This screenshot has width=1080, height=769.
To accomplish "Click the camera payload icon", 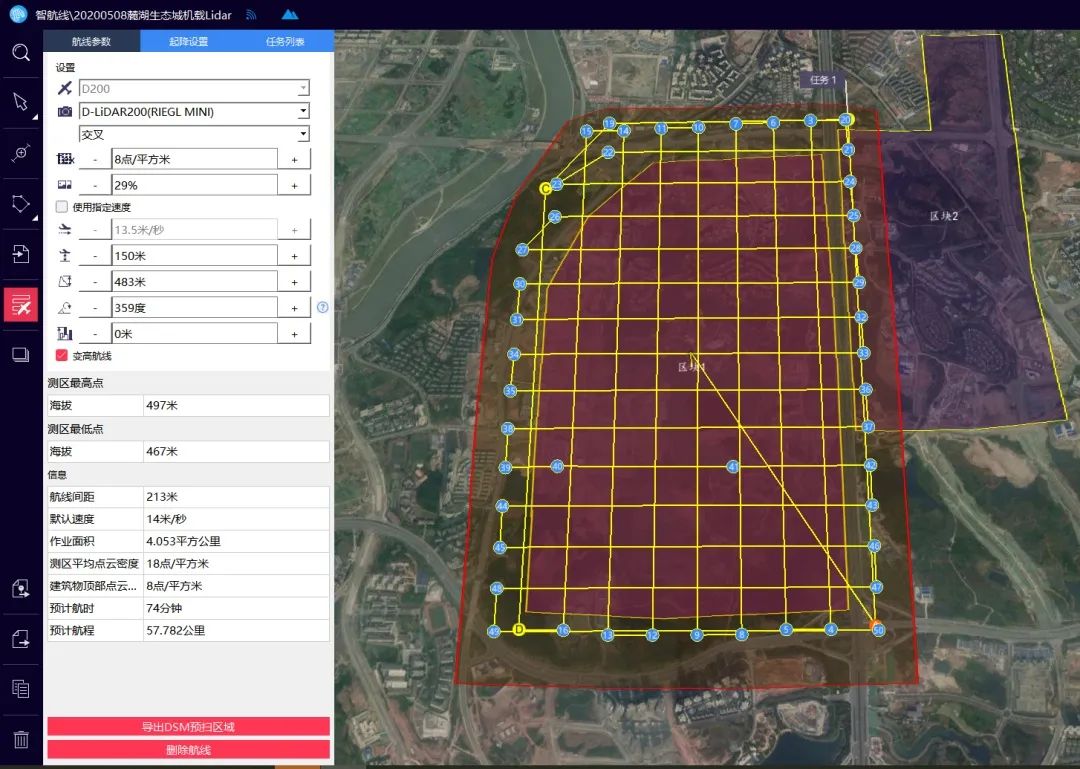I will point(65,112).
